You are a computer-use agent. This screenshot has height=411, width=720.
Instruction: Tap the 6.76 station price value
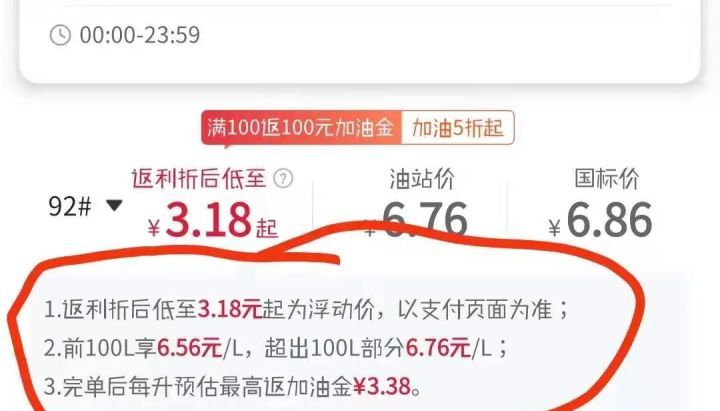click(424, 220)
